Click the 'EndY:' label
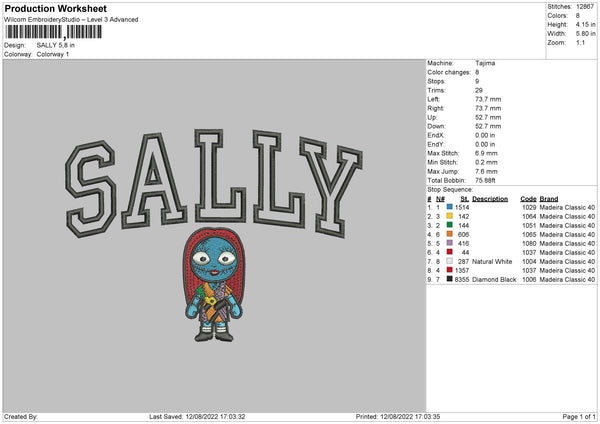Viewport: 600px width, 424px height. pyautogui.click(x=436, y=144)
